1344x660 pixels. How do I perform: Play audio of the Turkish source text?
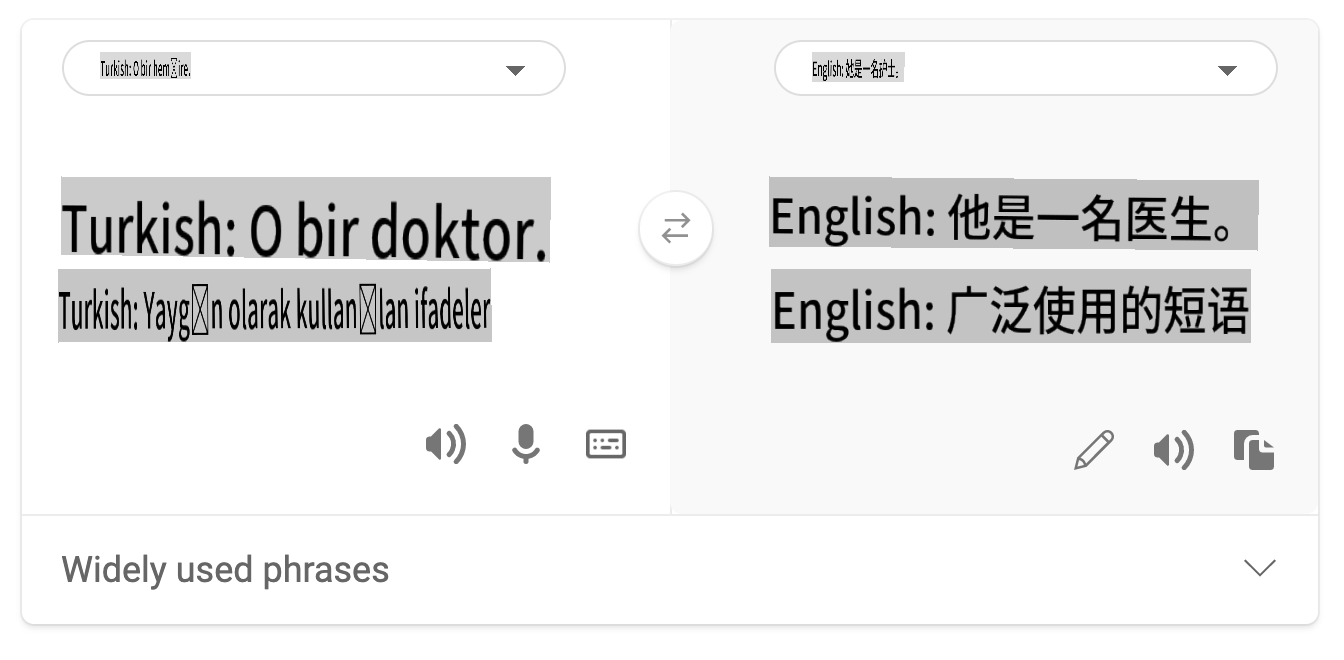[x=445, y=444]
